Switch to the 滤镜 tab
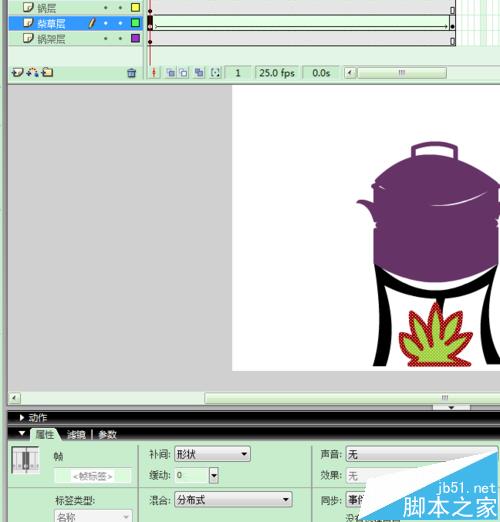This screenshot has height=522, width=500. tap(76, 435)
